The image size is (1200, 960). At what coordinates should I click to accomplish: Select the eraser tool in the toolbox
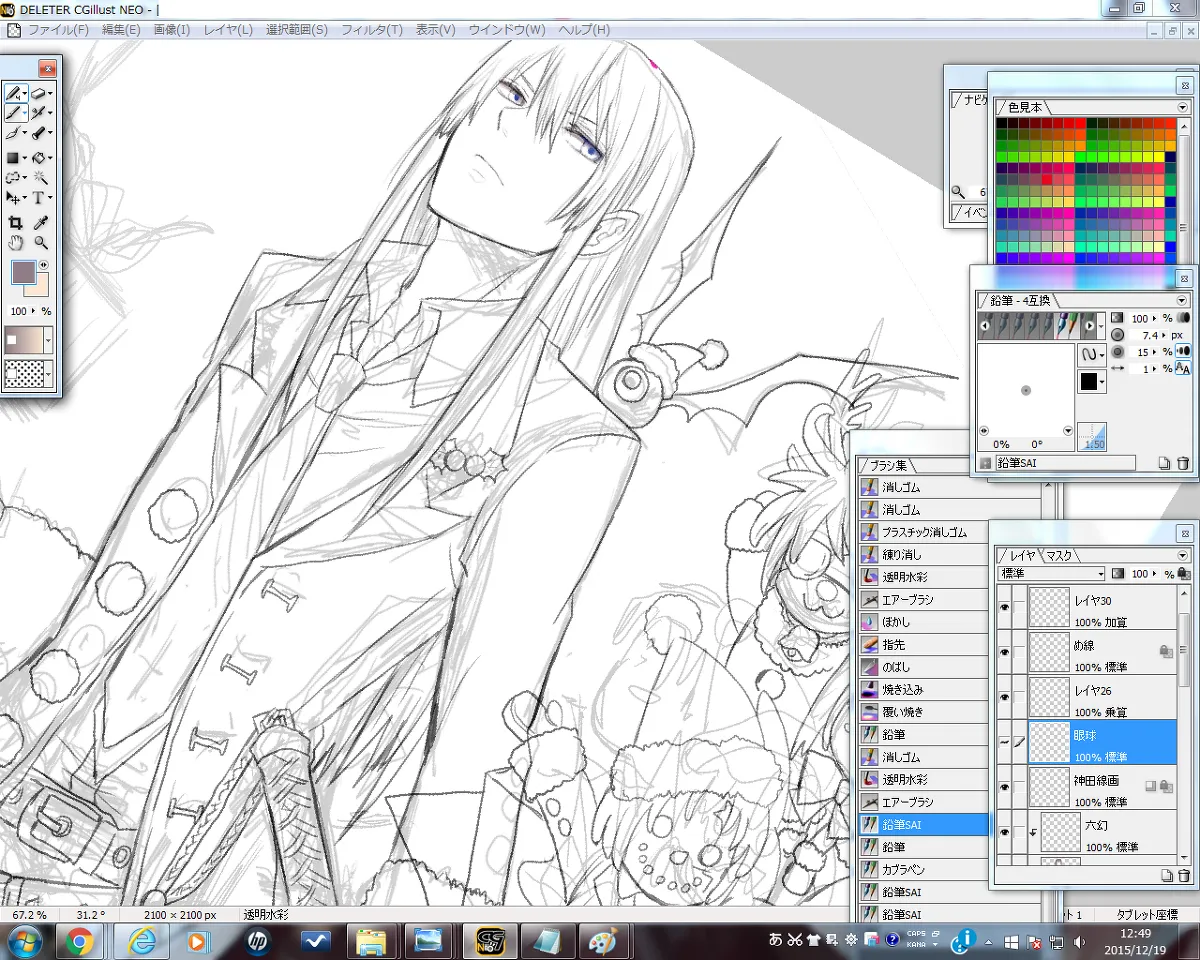click(39, 93)
